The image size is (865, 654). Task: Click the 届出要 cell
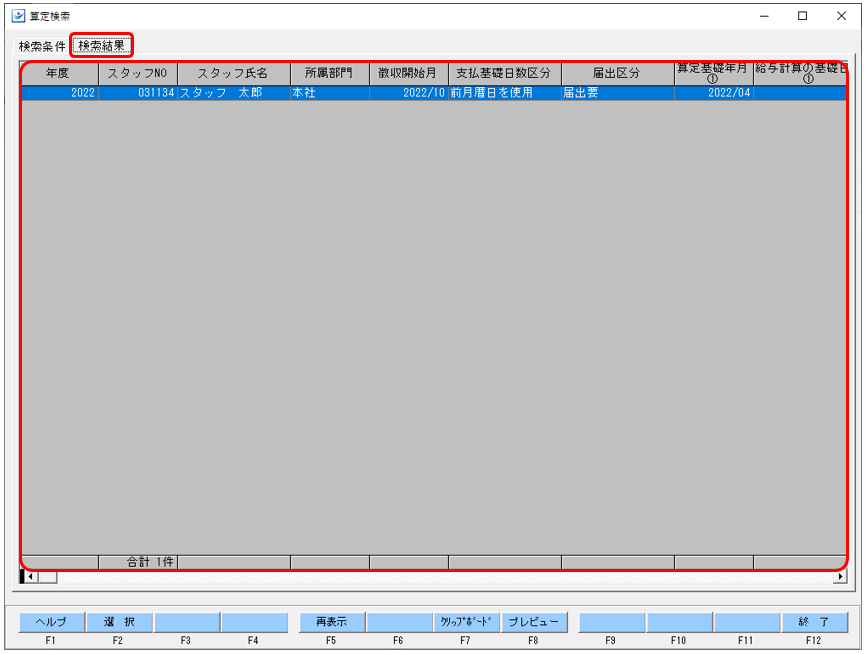617,93
